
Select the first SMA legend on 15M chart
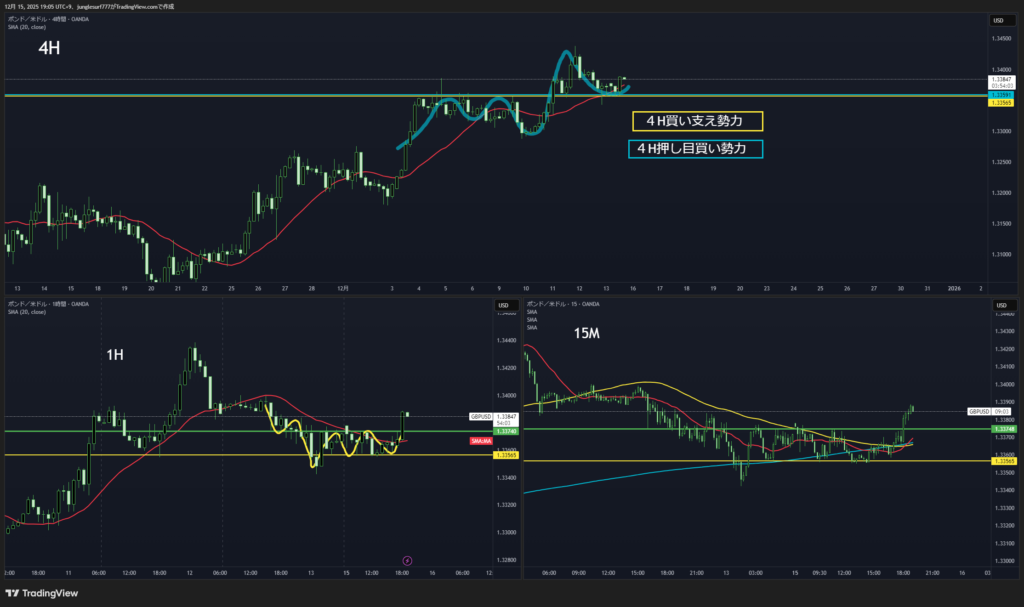[x=533, y=311]
